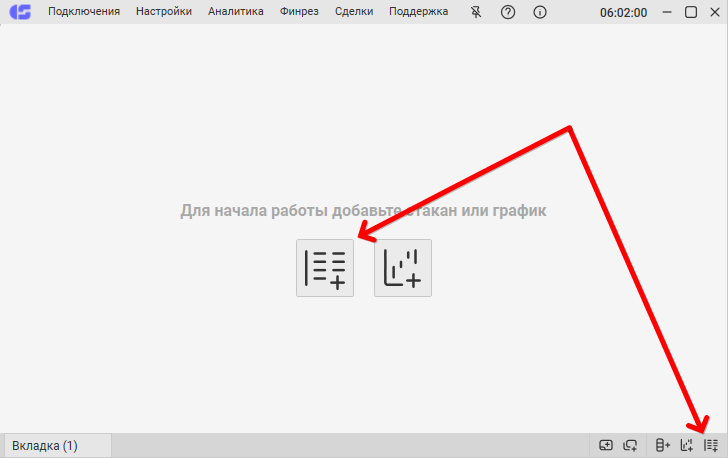
Task: Add chart from bottom toolbar icon
Action: 687,445
